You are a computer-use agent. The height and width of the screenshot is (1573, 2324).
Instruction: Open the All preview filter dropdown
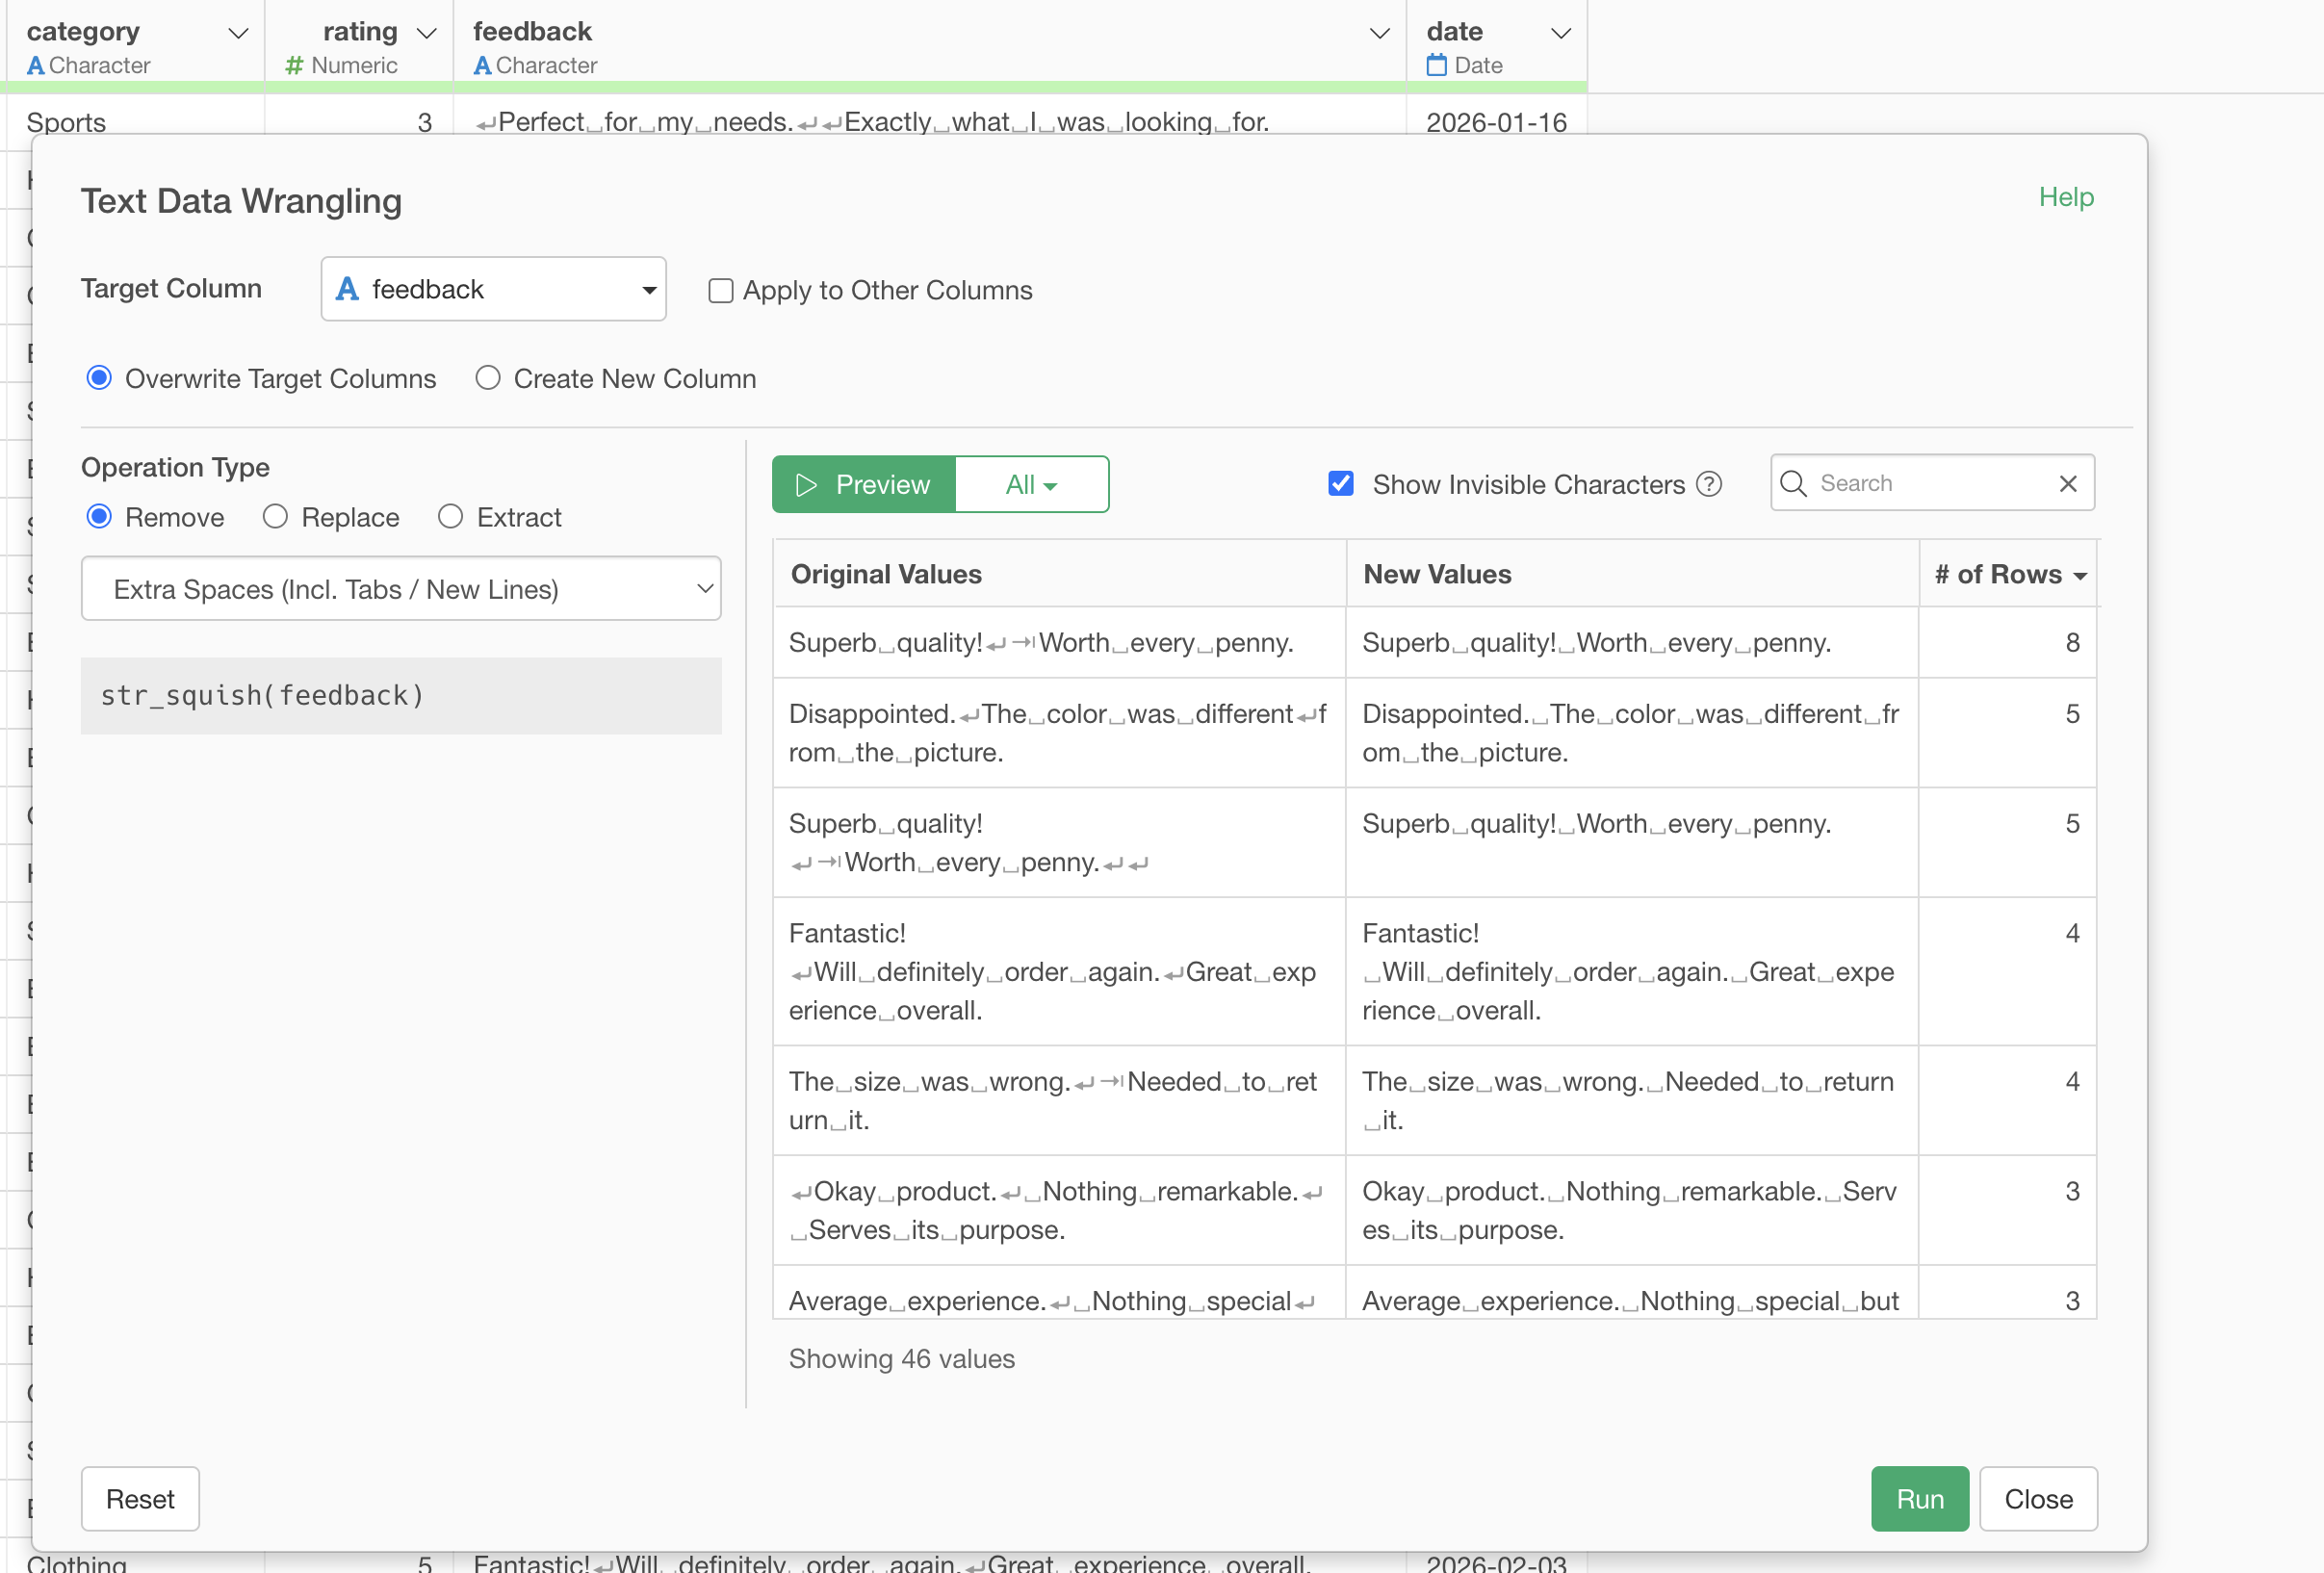(1031, 485)
